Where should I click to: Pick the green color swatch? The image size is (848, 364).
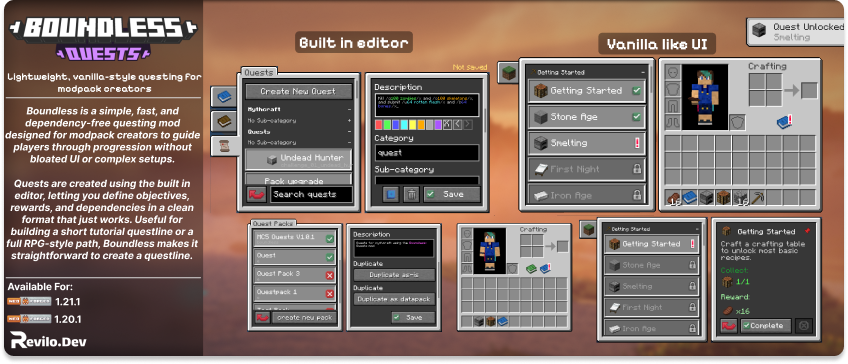click(x=388, y=125)
